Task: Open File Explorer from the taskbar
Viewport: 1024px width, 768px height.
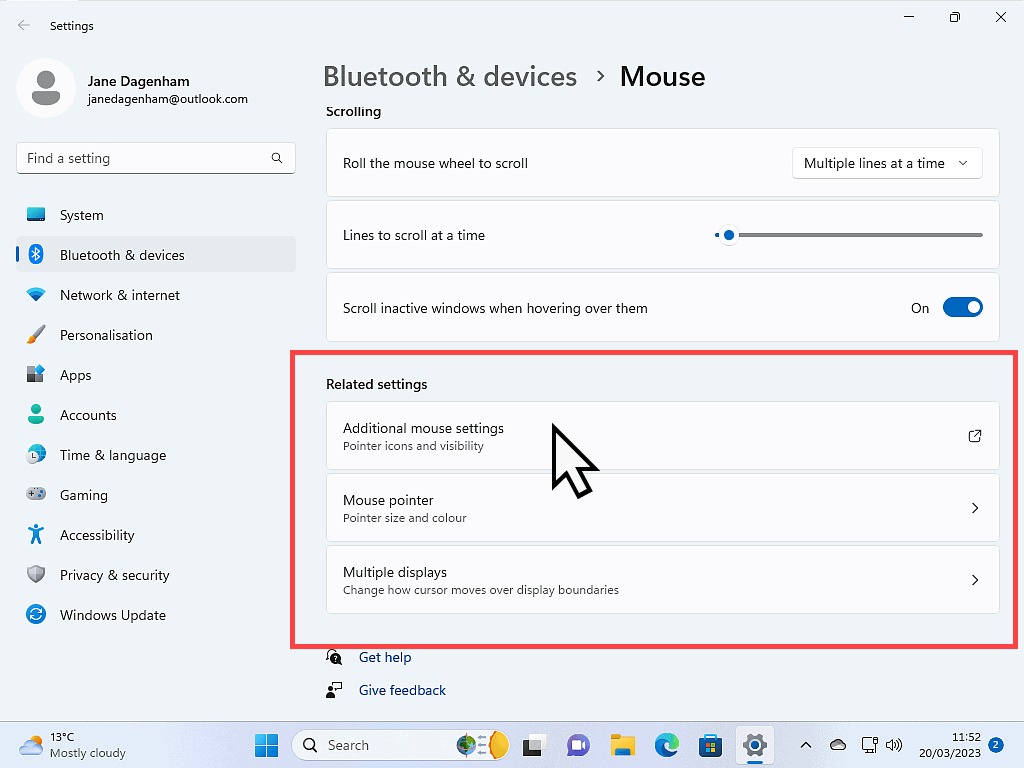Action: (x=623, y=745)
